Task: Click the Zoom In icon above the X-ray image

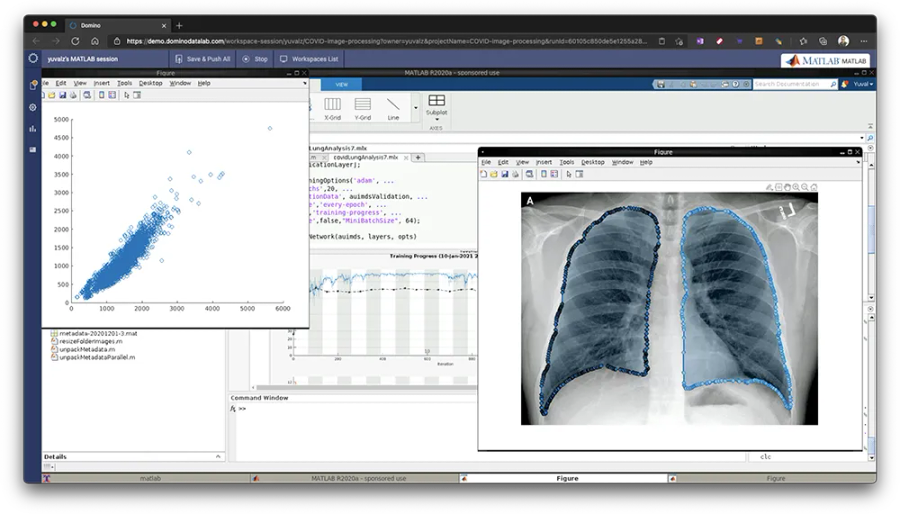Action: (795, 187)
